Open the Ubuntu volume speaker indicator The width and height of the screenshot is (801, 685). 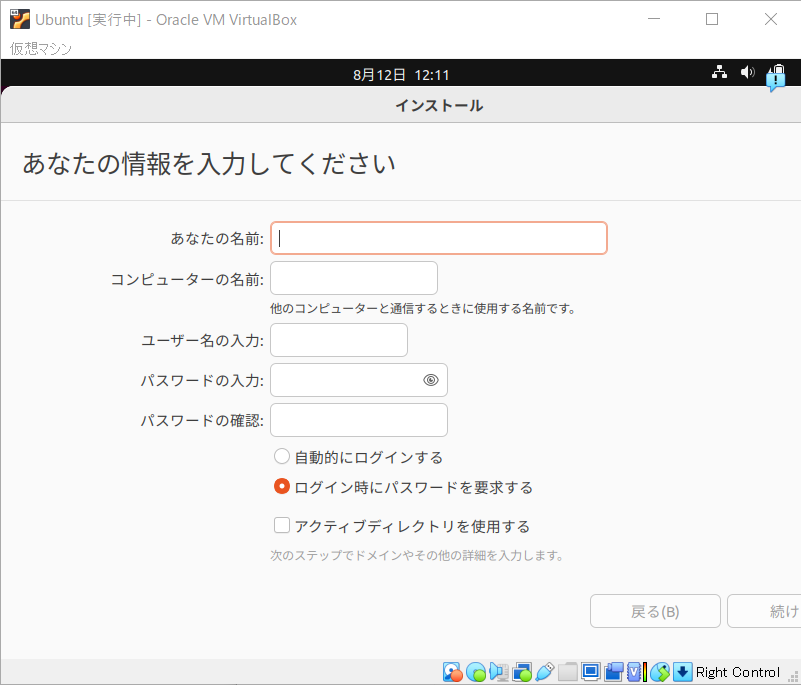747,72
